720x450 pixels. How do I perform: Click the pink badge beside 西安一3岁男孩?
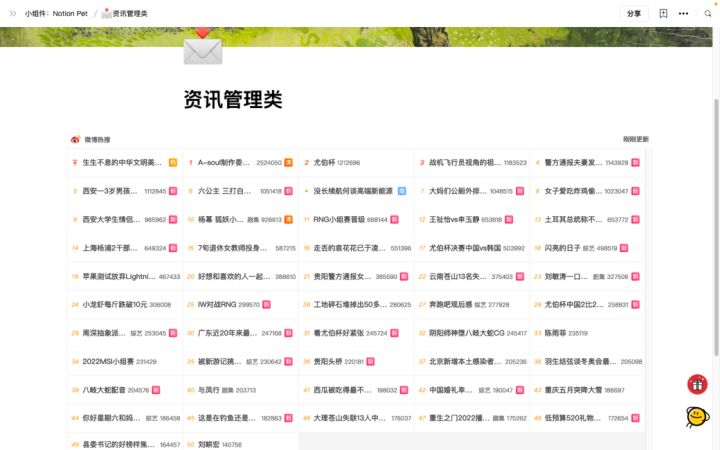(x=173, y=191)
